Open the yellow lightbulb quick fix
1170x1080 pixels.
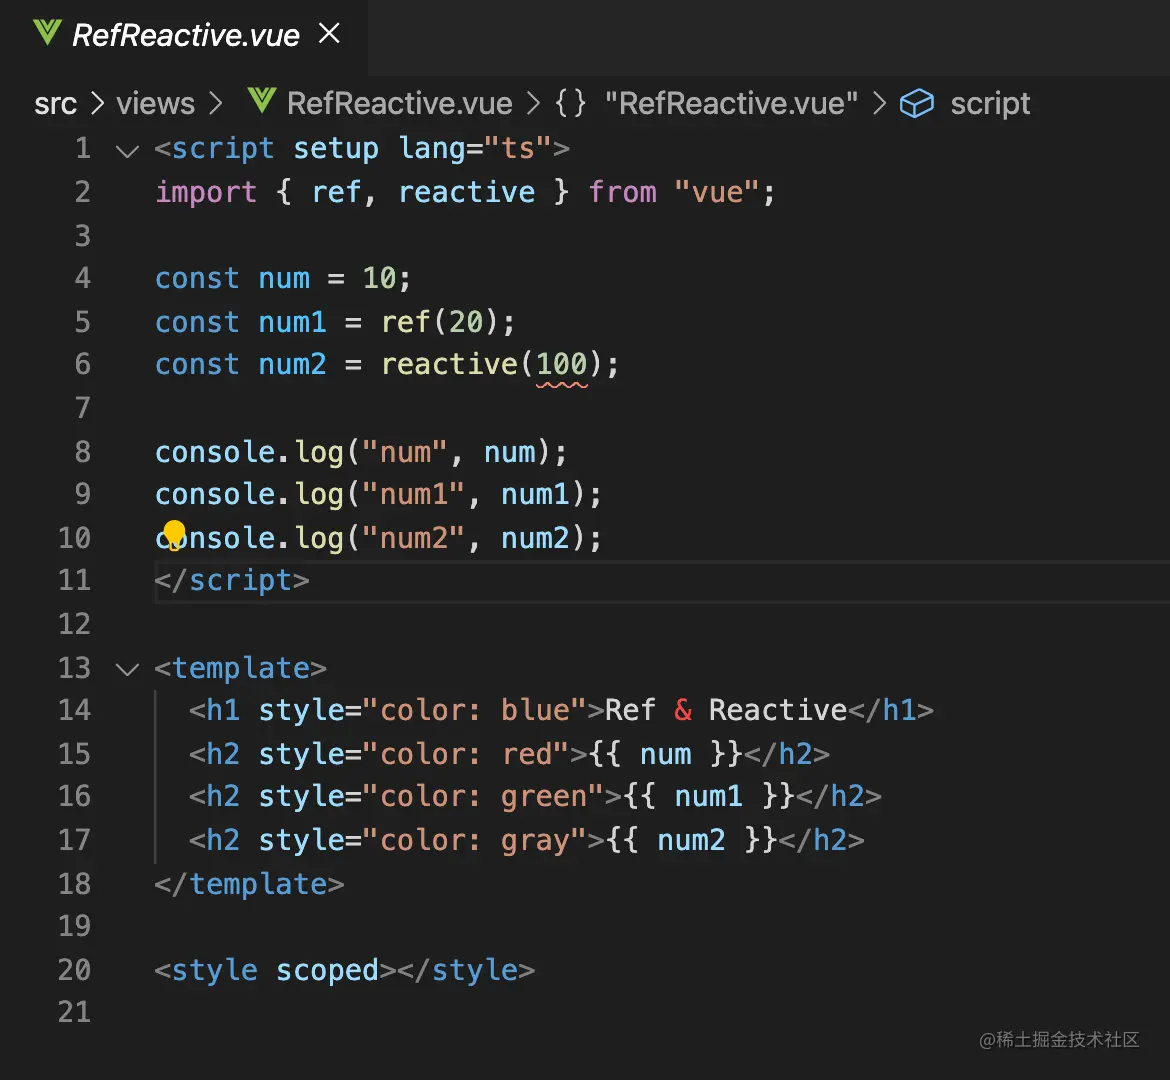pos(174,534)
